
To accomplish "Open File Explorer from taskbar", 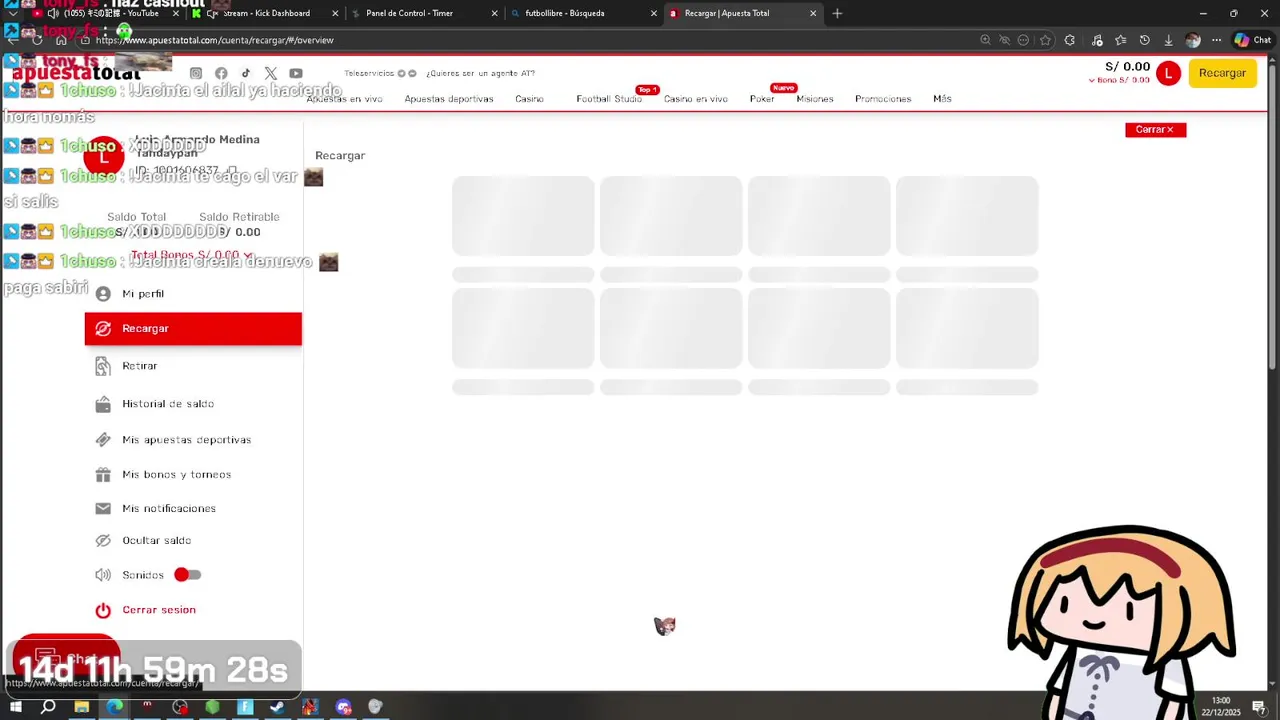I will [82, 707].
